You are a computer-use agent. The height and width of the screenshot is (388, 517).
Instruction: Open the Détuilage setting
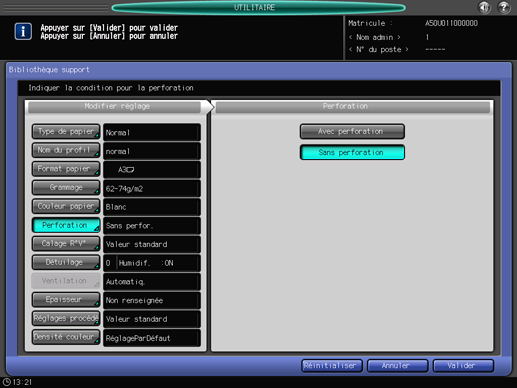pyautogui.click(x=66, y=262)
